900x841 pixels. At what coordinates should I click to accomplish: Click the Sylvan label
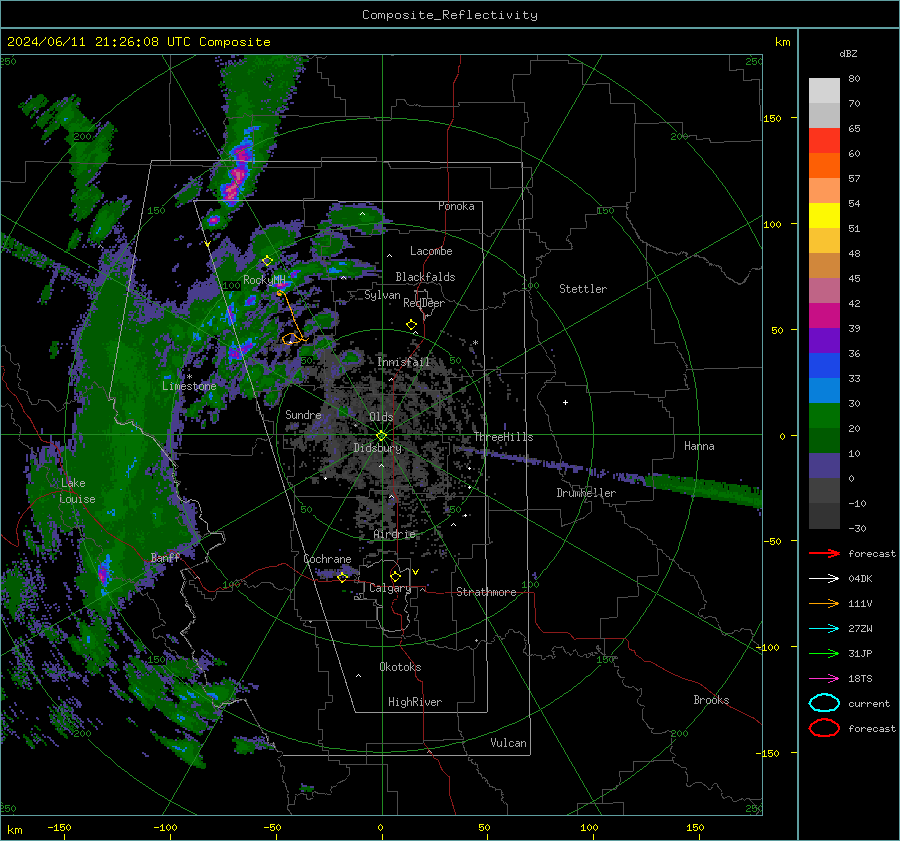point(382,295)
